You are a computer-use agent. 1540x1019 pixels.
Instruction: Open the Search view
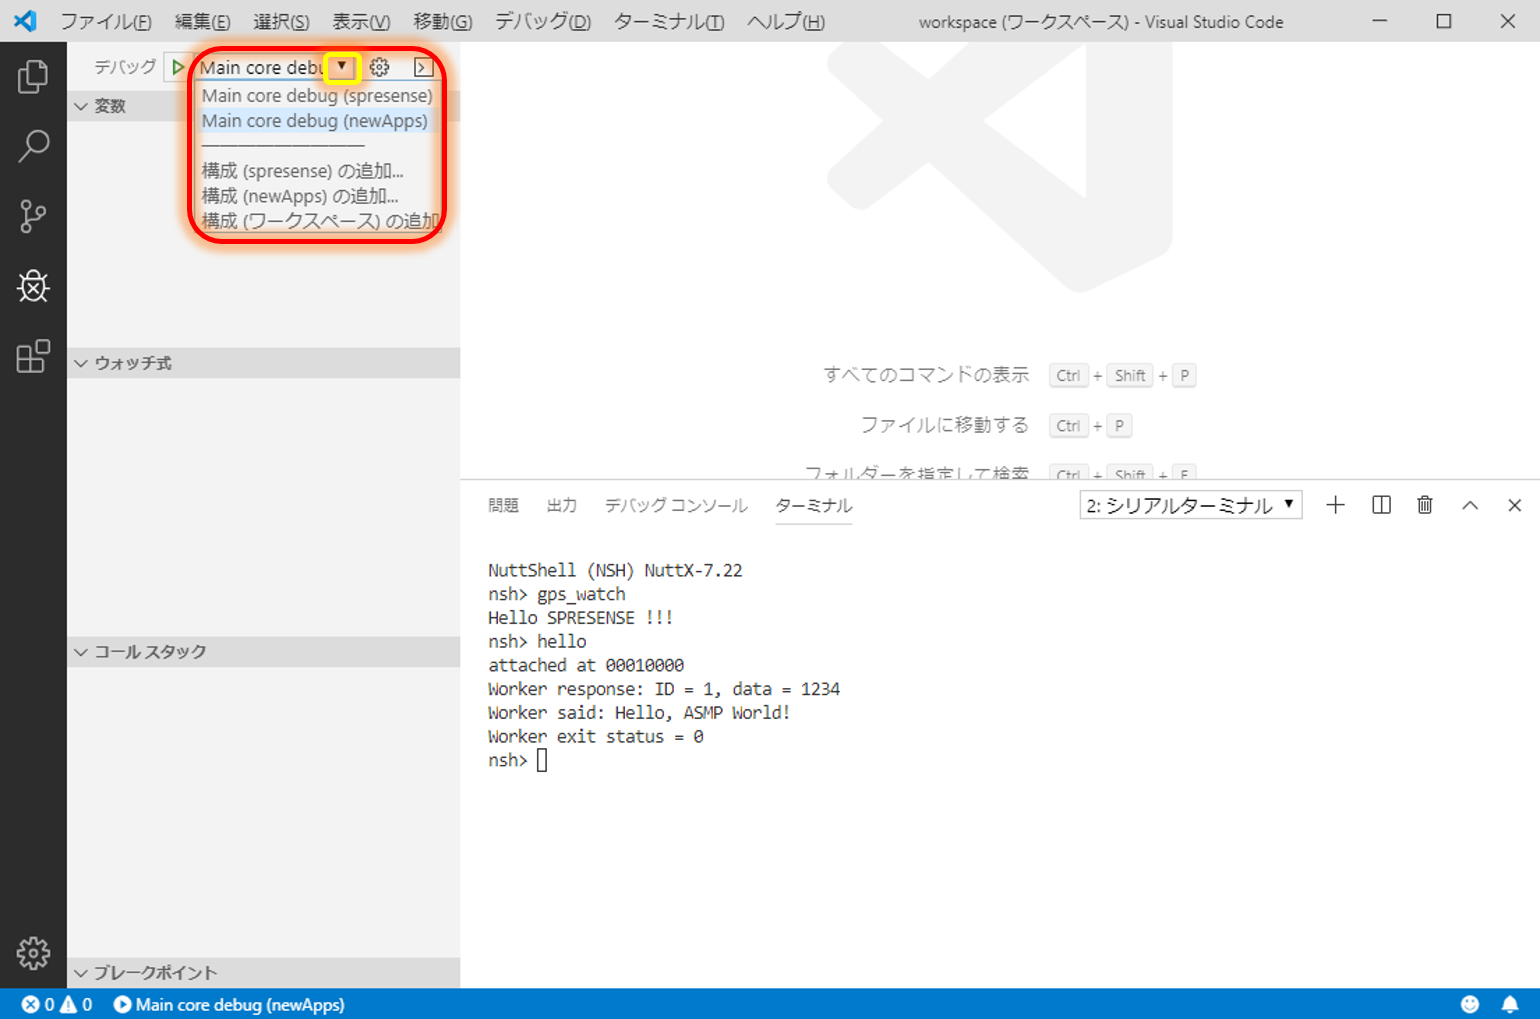33,145
